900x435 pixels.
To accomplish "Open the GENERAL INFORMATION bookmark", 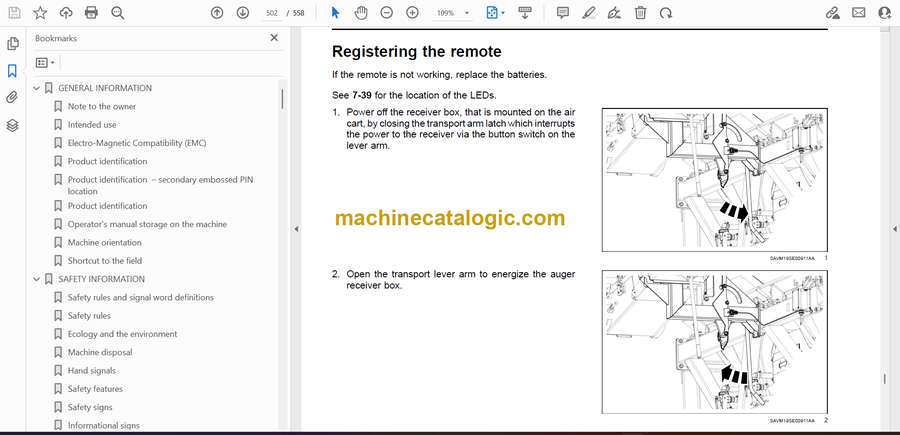I will [105, 88].
